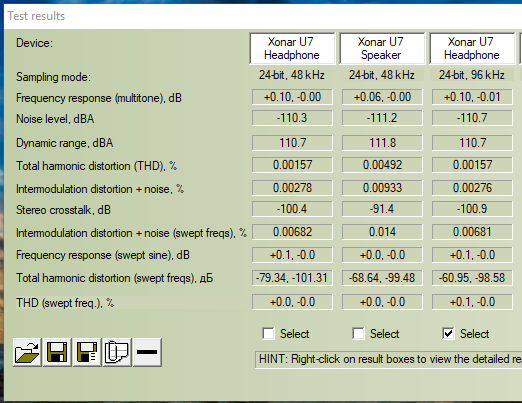This screenshot has height=403, width=522.
Task: Click the open folder load results icon
Action: coord(27,352)
